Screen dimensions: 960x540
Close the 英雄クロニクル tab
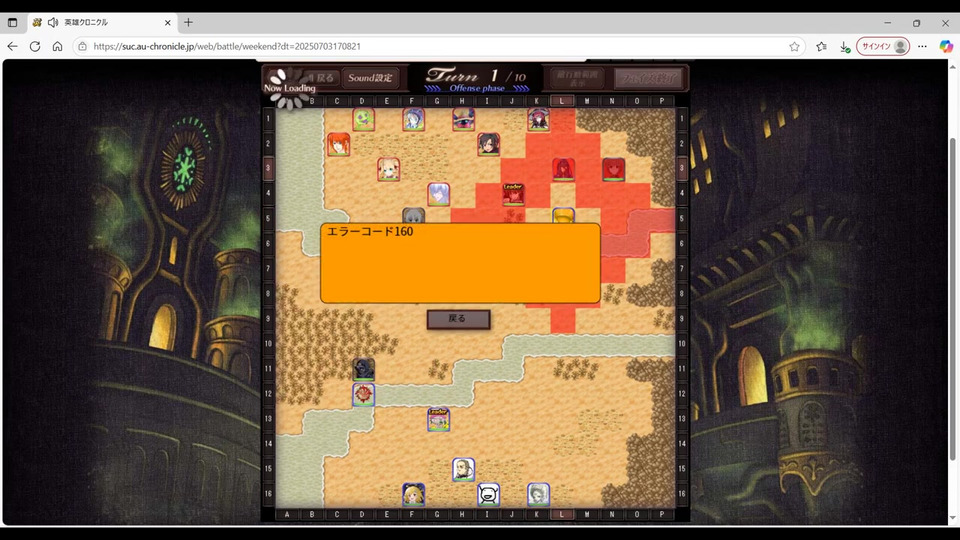167,23
